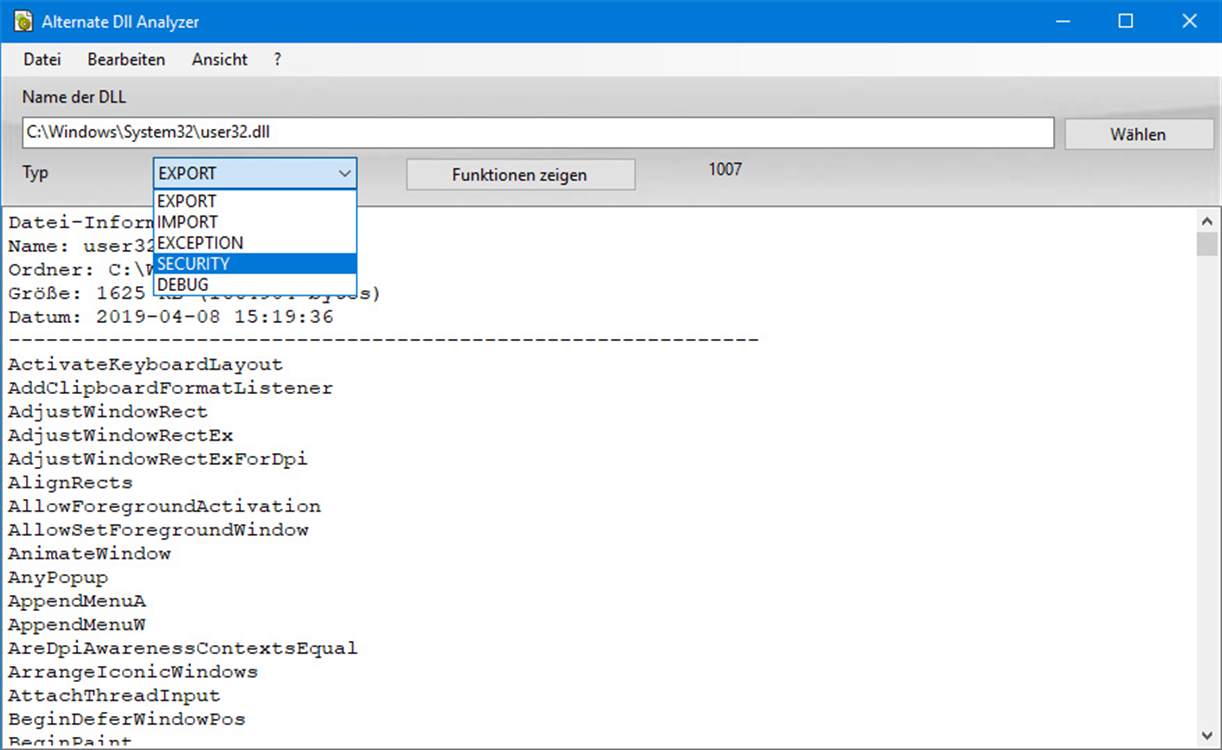Image resolution: width=1222 pixels, height=750 pixels.
Task: Click the Funktionen zeigen button
Action: click(x=520, y=174)
